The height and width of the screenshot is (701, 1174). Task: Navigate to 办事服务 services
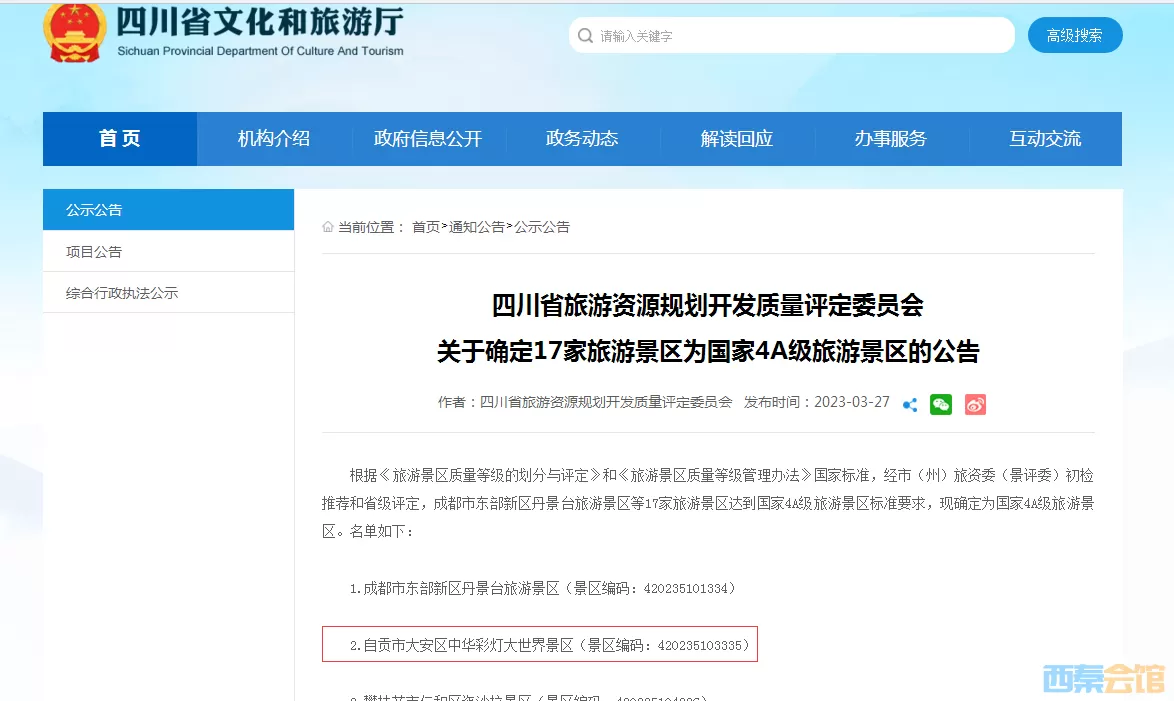coord(890,139)
